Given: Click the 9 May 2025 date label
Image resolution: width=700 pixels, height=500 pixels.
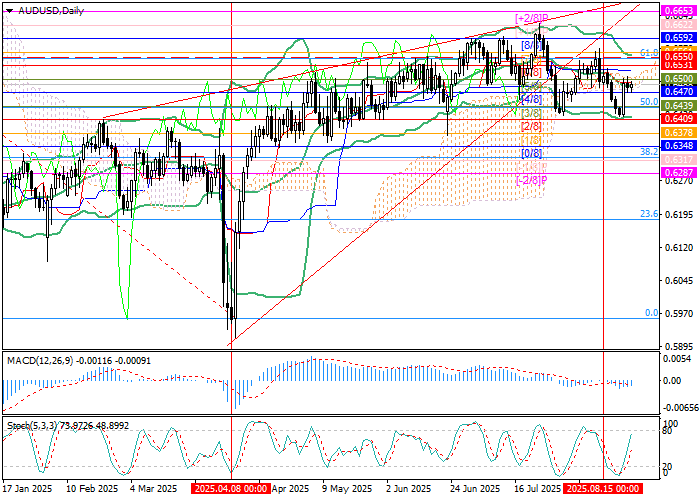Looking at the screenshot, I should tap(347, 488).
